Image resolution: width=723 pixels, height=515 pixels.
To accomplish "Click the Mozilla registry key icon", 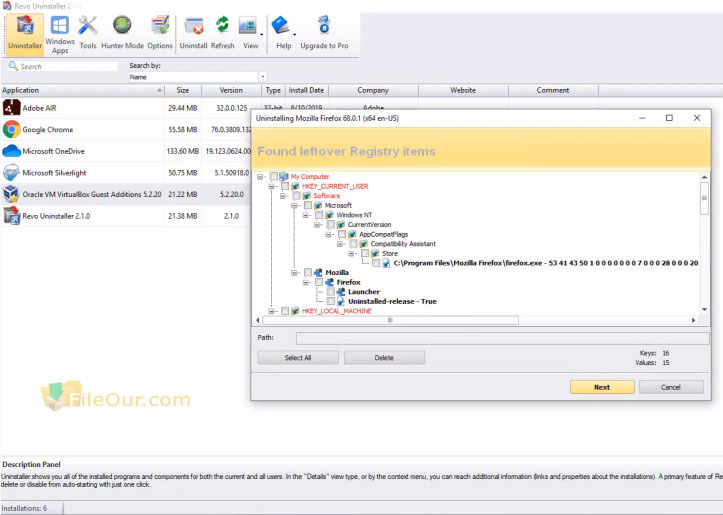I will coord(318,272).
